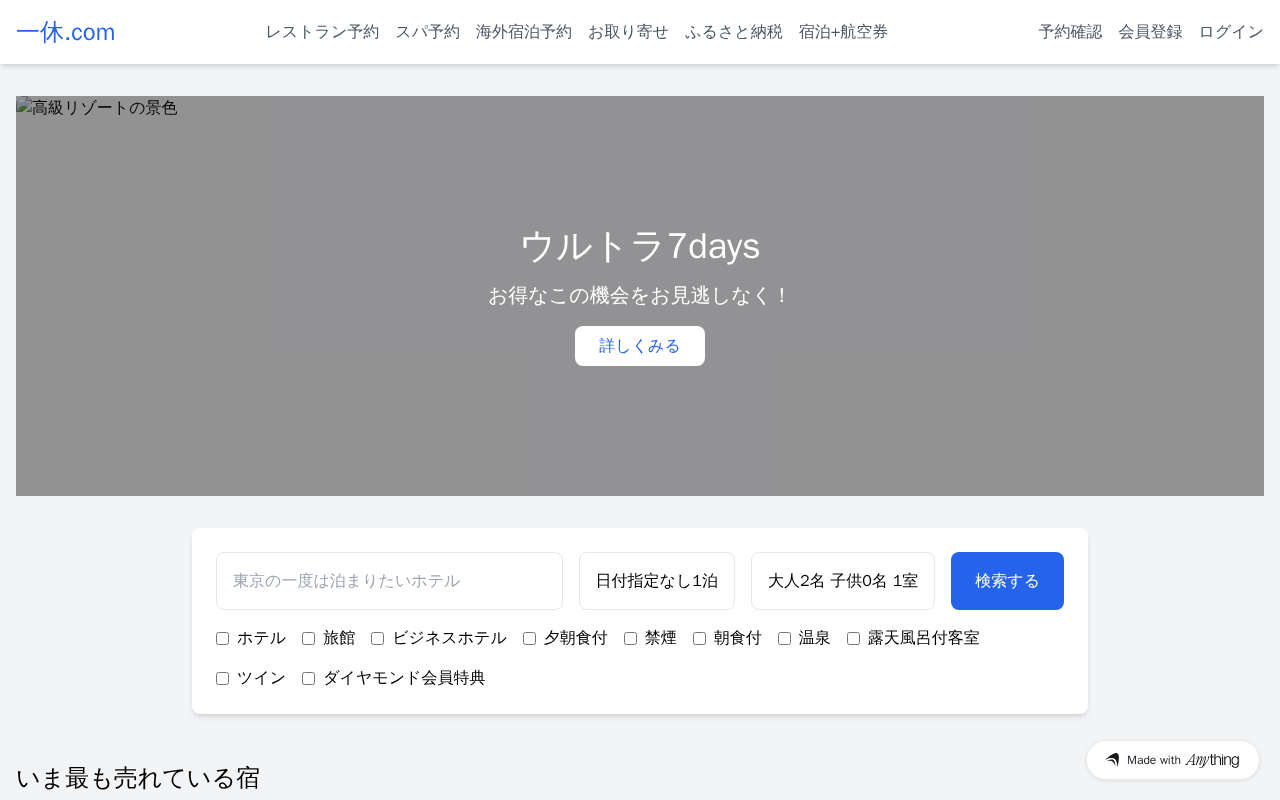The height and width of the screenshot is (800, 1280).
Task: Click the 予約確認 link
Action: click(1070, 32)
